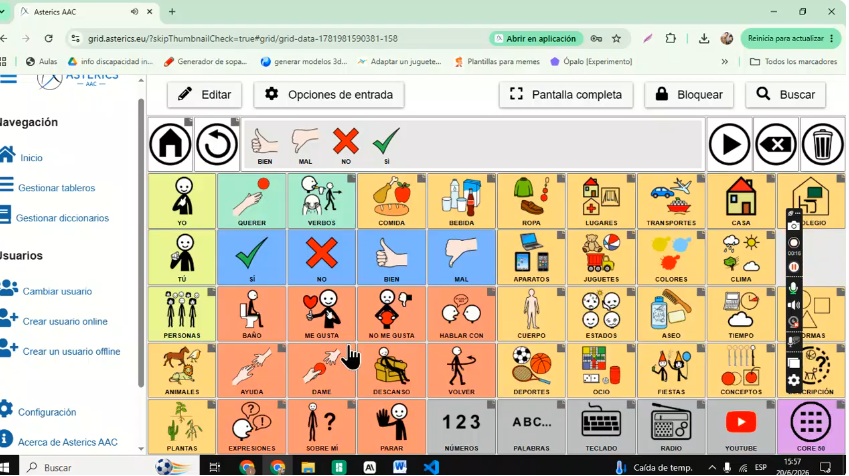Tap the AYUDA help cell
849x476 pixels.
[252, 370]
